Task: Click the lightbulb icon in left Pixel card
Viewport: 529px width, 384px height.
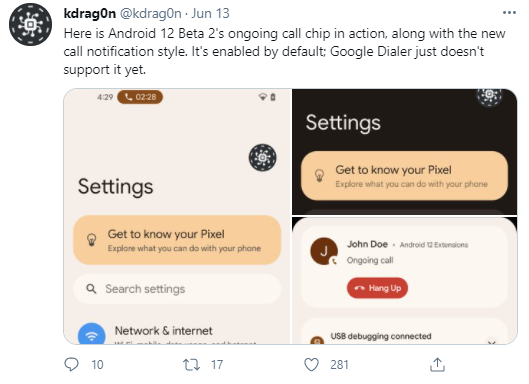Action: [x=92, y=240]
